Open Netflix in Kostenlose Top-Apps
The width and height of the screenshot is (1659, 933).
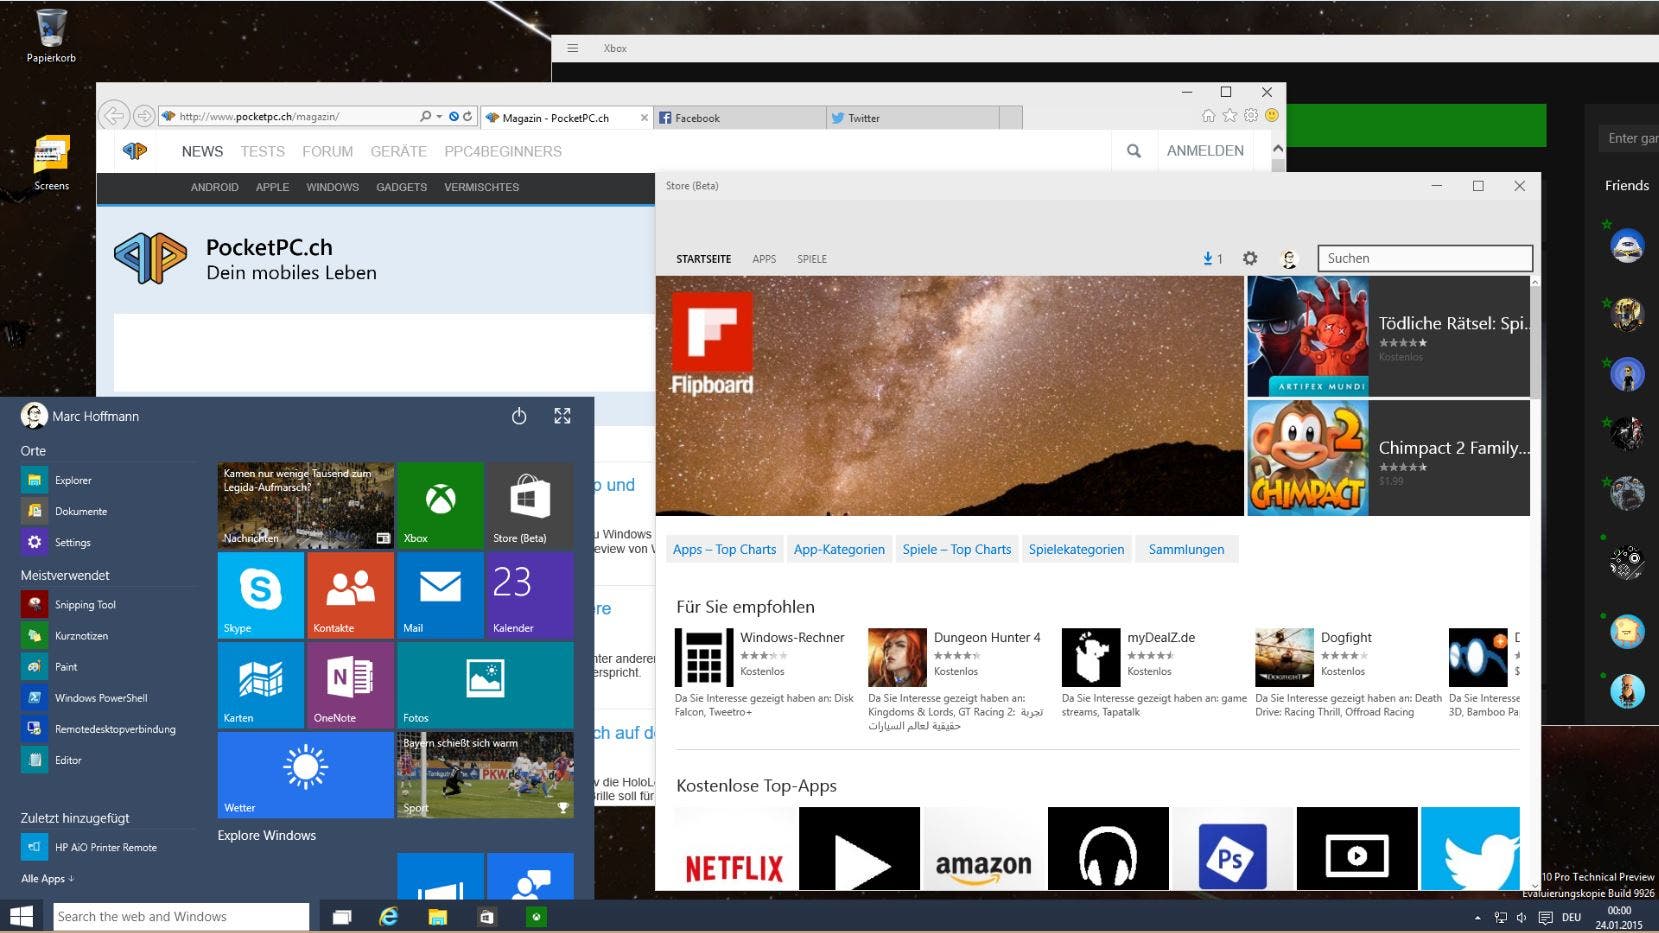click(735, 848)
